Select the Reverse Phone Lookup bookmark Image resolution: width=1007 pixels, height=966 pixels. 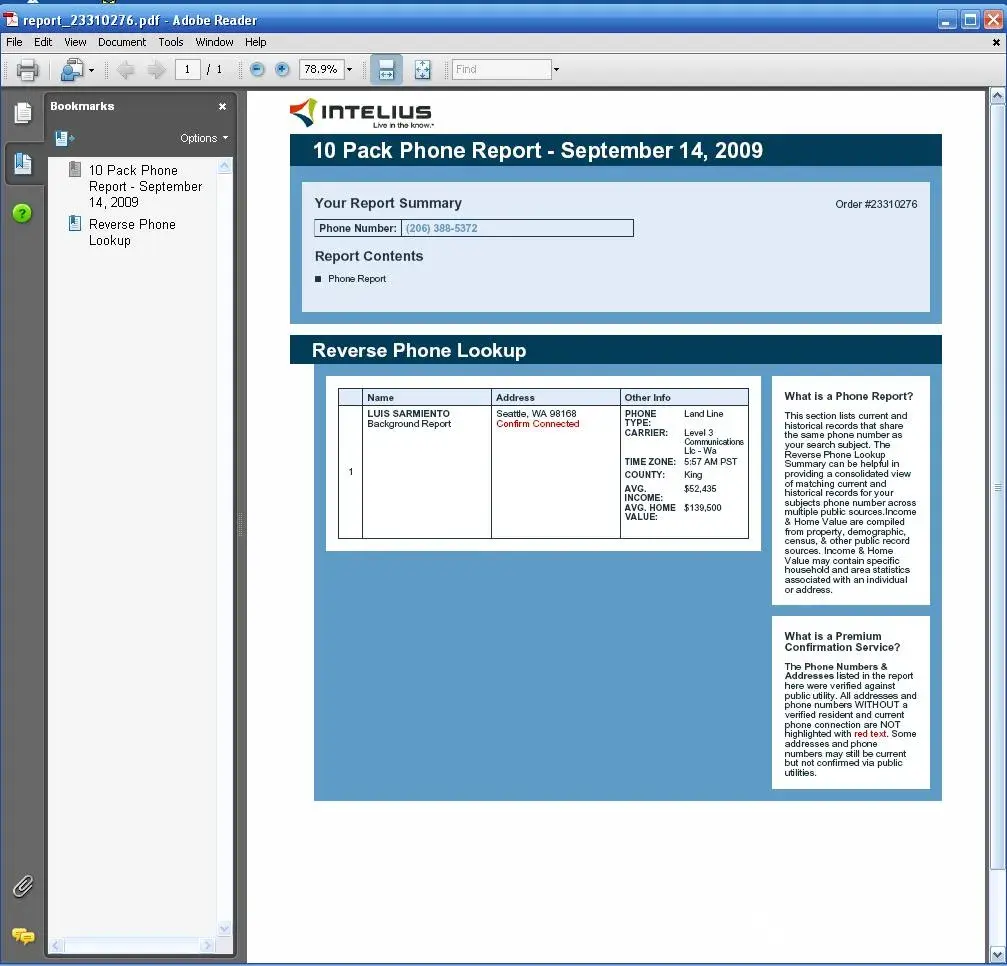(x=132, y=232)
